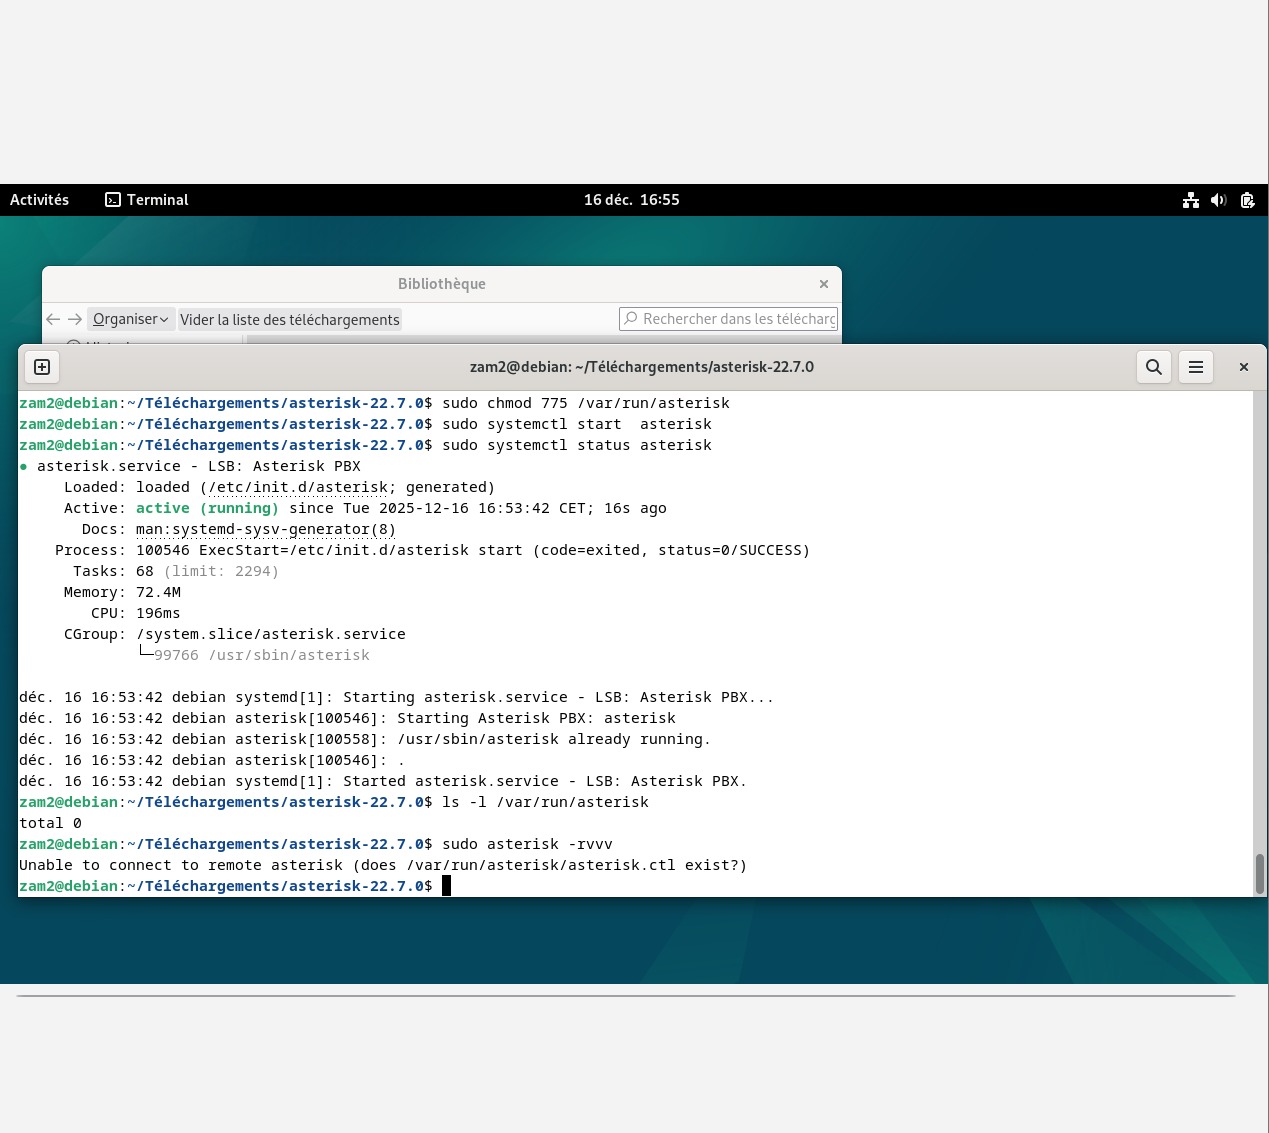
Task: Close the terminal window
Action: click(x=1243, y=367)
